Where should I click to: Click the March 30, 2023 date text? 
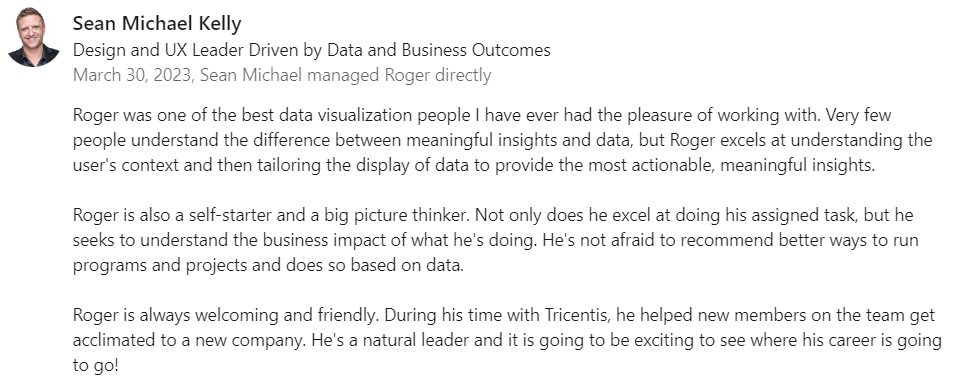pos(132,76)
